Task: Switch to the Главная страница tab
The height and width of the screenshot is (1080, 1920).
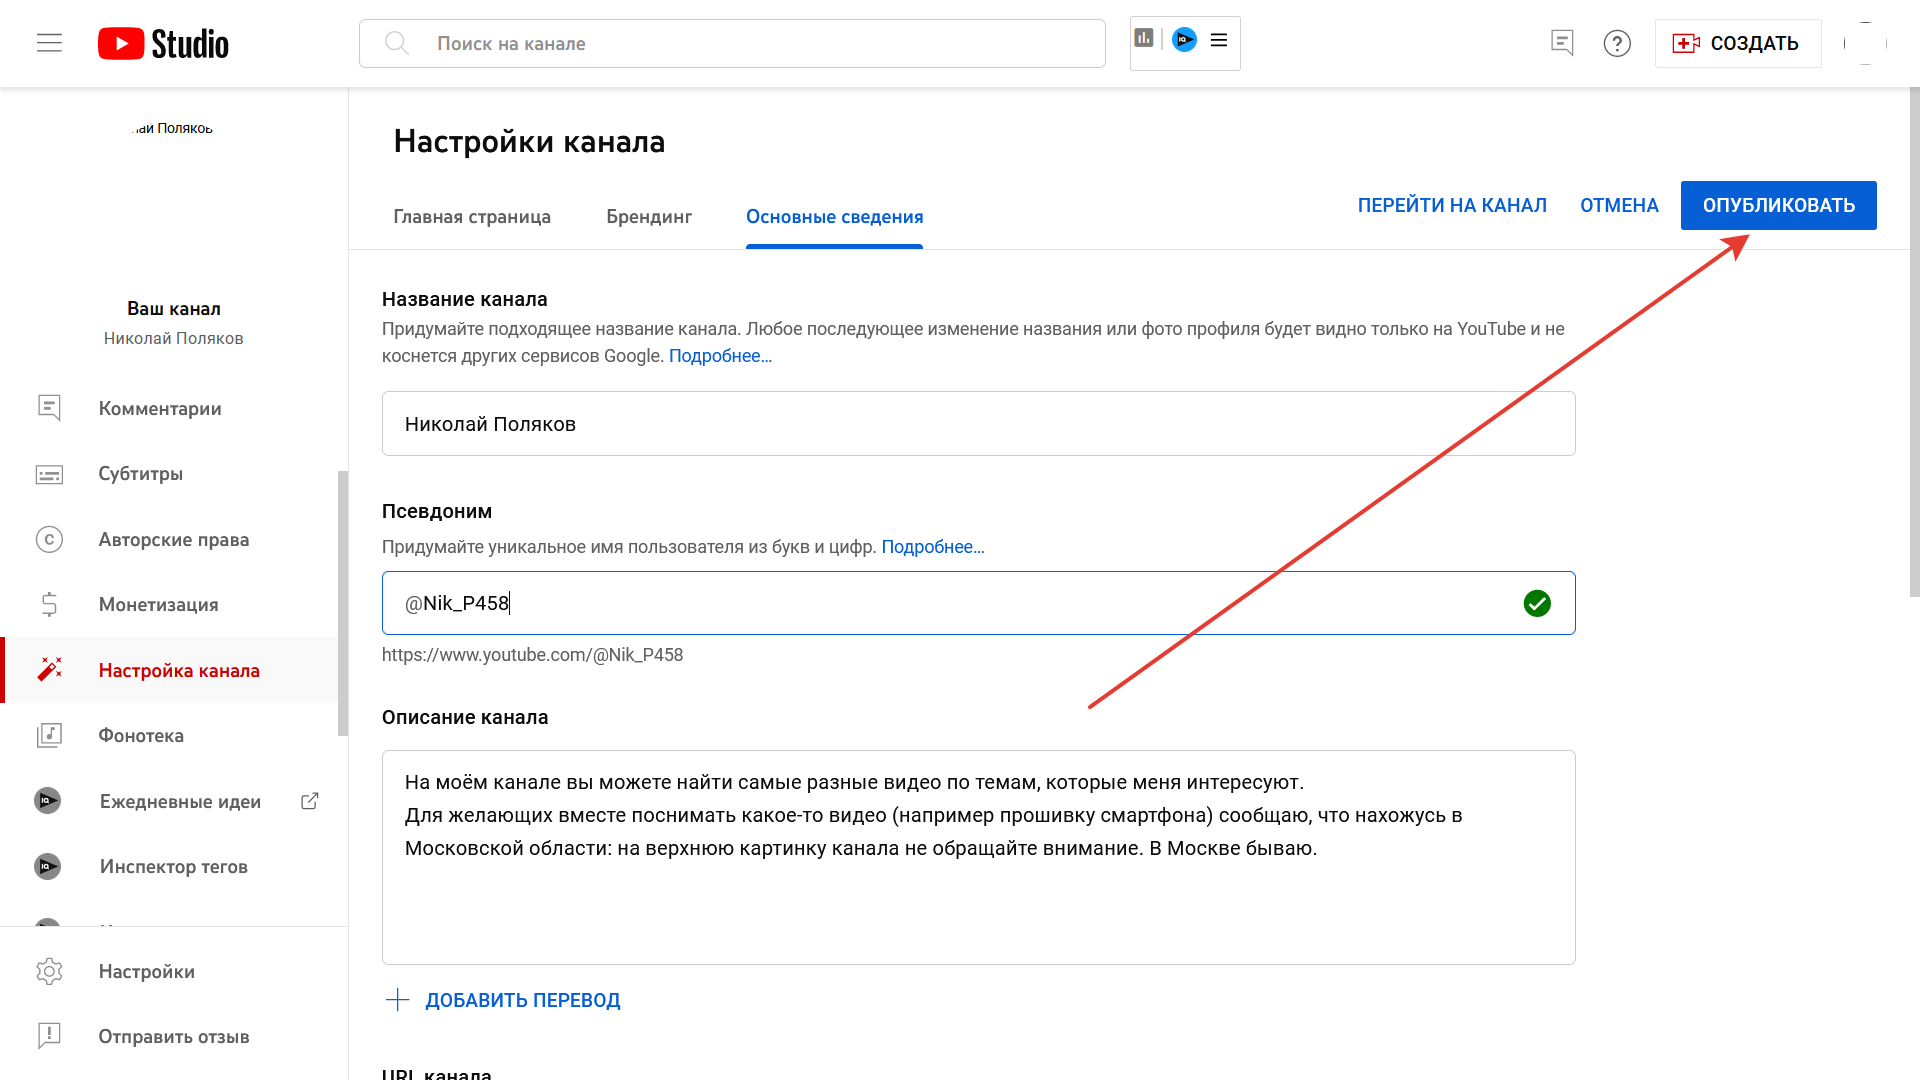Action: [472, 217]
